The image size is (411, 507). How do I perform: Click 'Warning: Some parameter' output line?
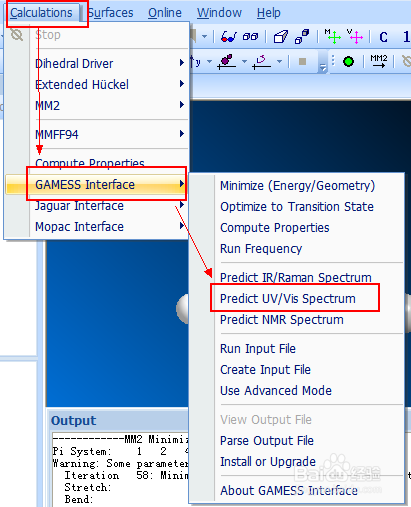[x=121, y=463]
